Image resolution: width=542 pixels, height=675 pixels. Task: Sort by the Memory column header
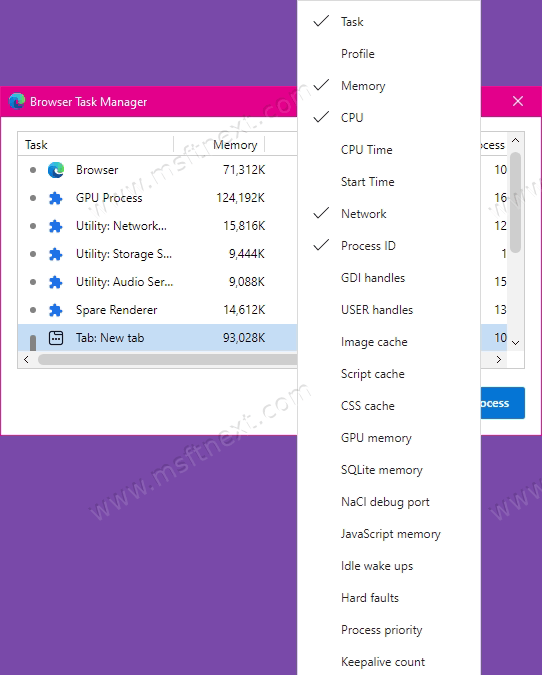click(x=219, y=145)
